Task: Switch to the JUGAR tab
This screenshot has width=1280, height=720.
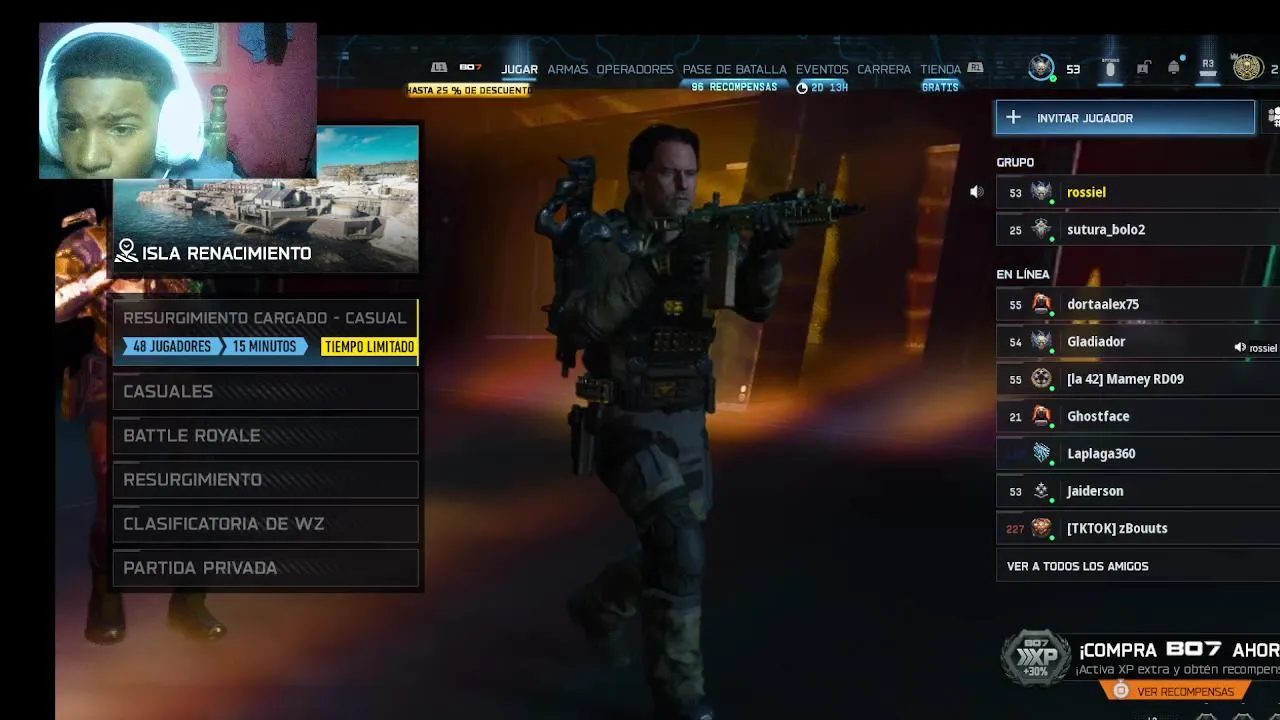Action: (x=520, y=69)
